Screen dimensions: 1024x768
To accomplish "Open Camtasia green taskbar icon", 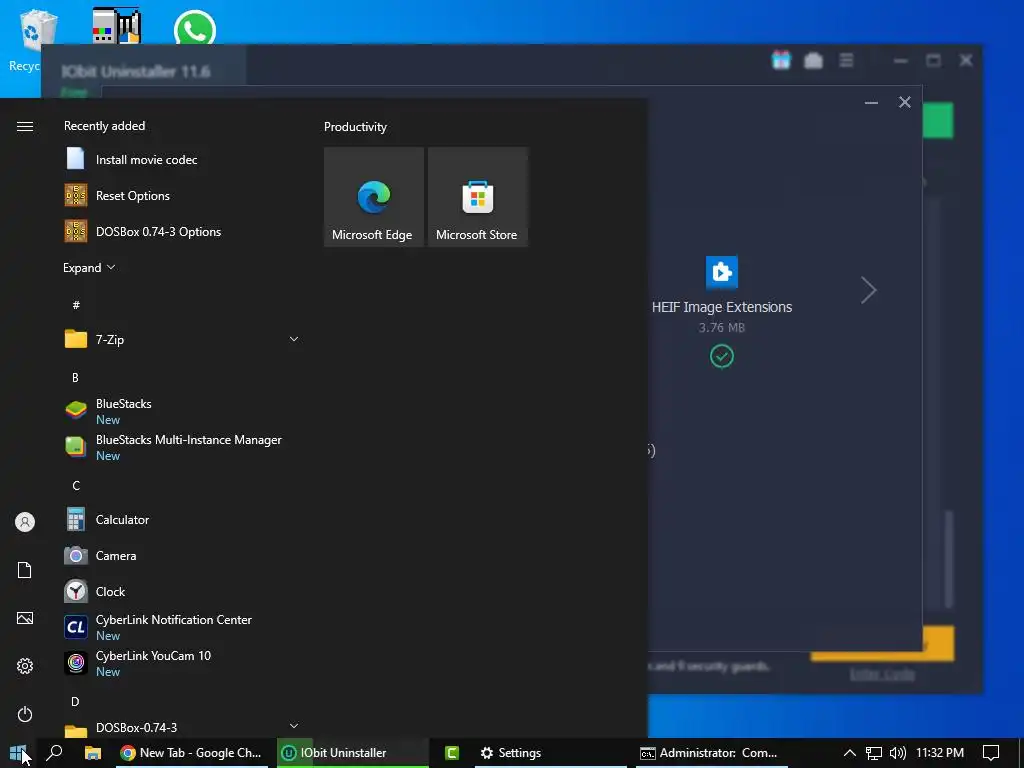I will click(452, 753).
